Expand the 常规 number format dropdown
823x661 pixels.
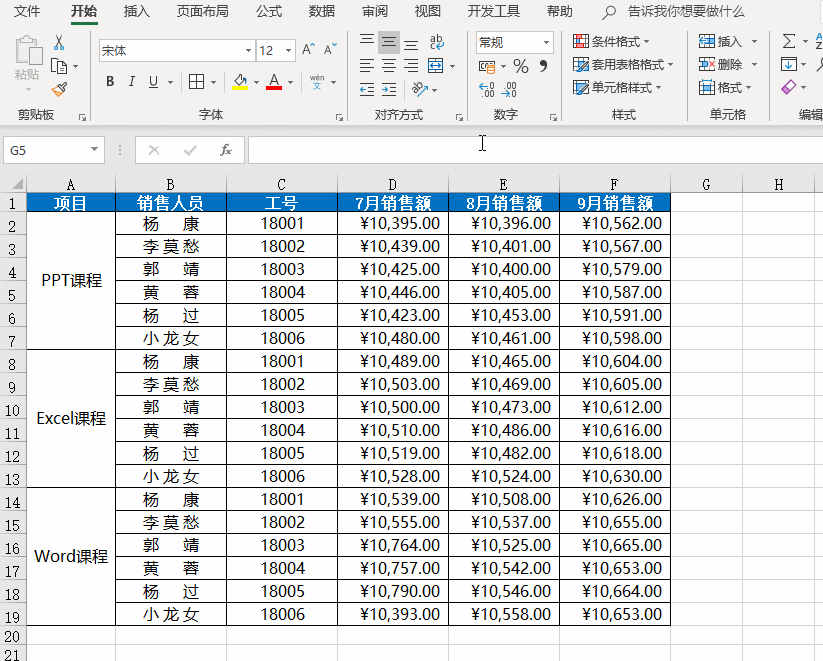click(546, 42)
